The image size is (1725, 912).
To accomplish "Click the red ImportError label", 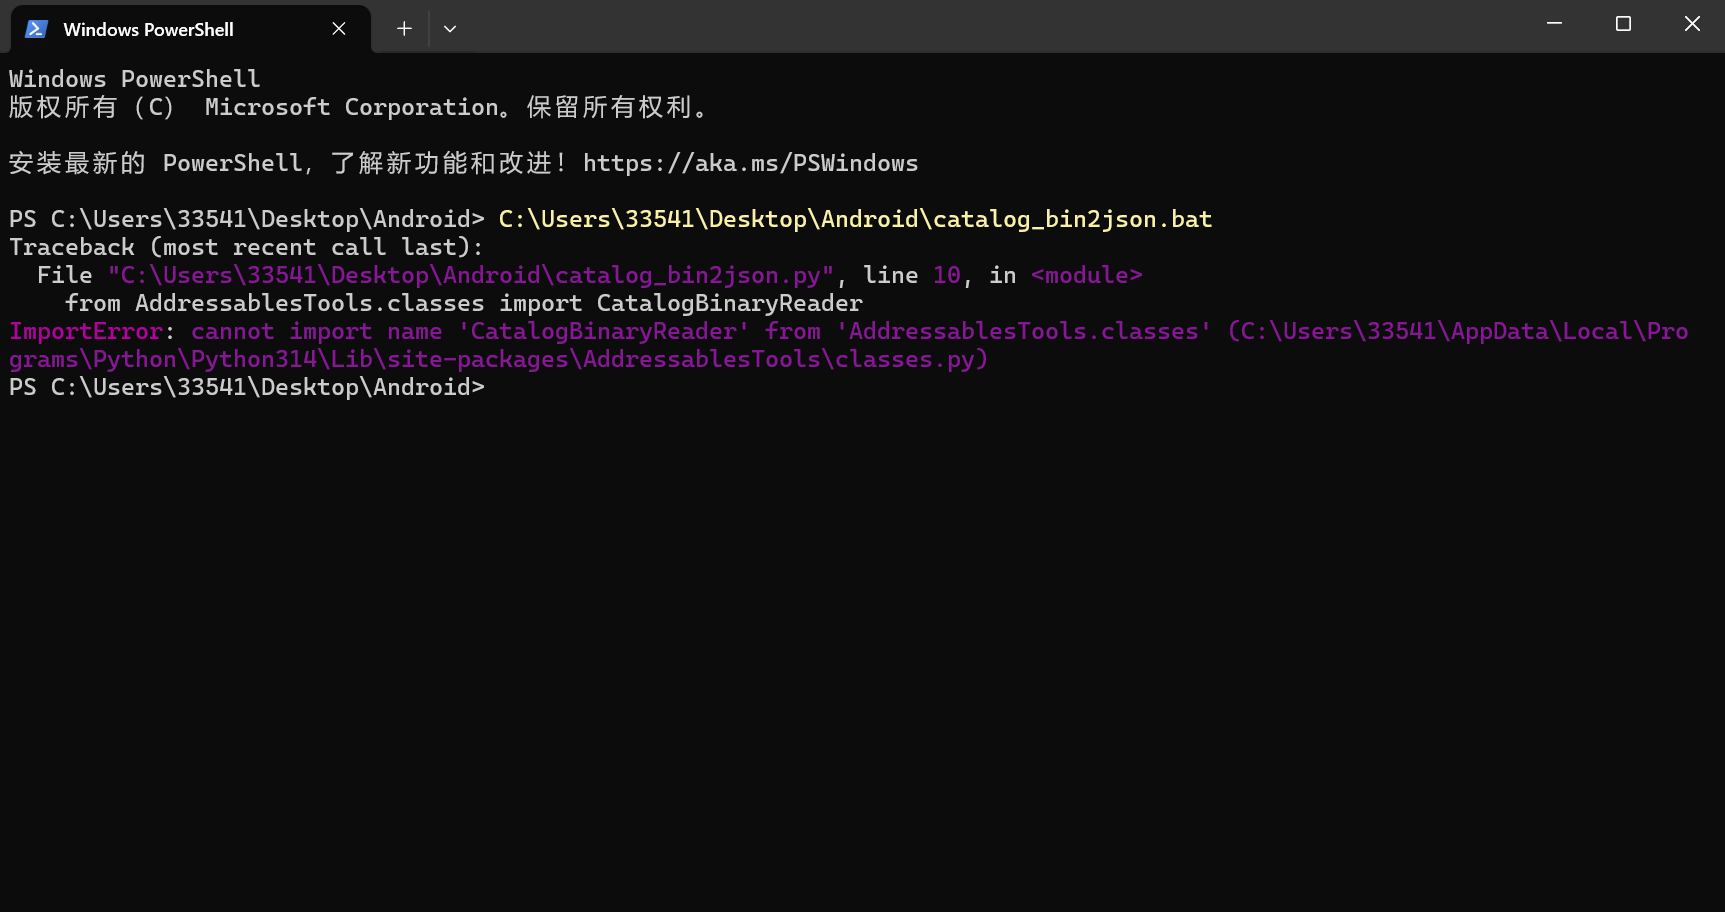I will point(86,331).
